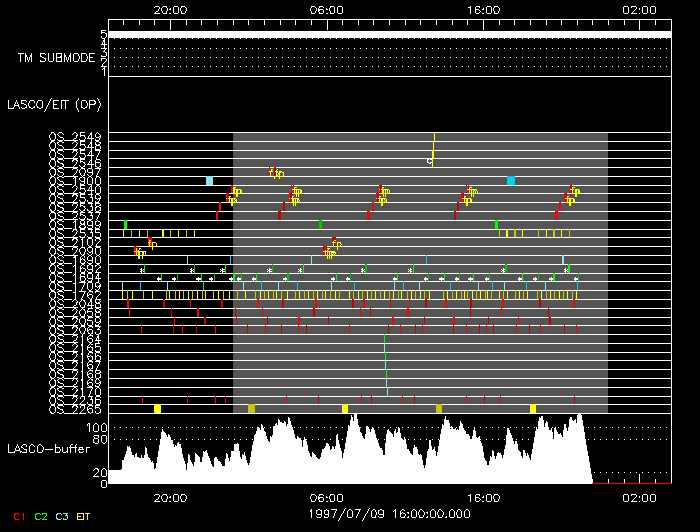The image size is (700, 532).
Task: Select the OS_1900 row label
Action: click(x=75, y=181)
